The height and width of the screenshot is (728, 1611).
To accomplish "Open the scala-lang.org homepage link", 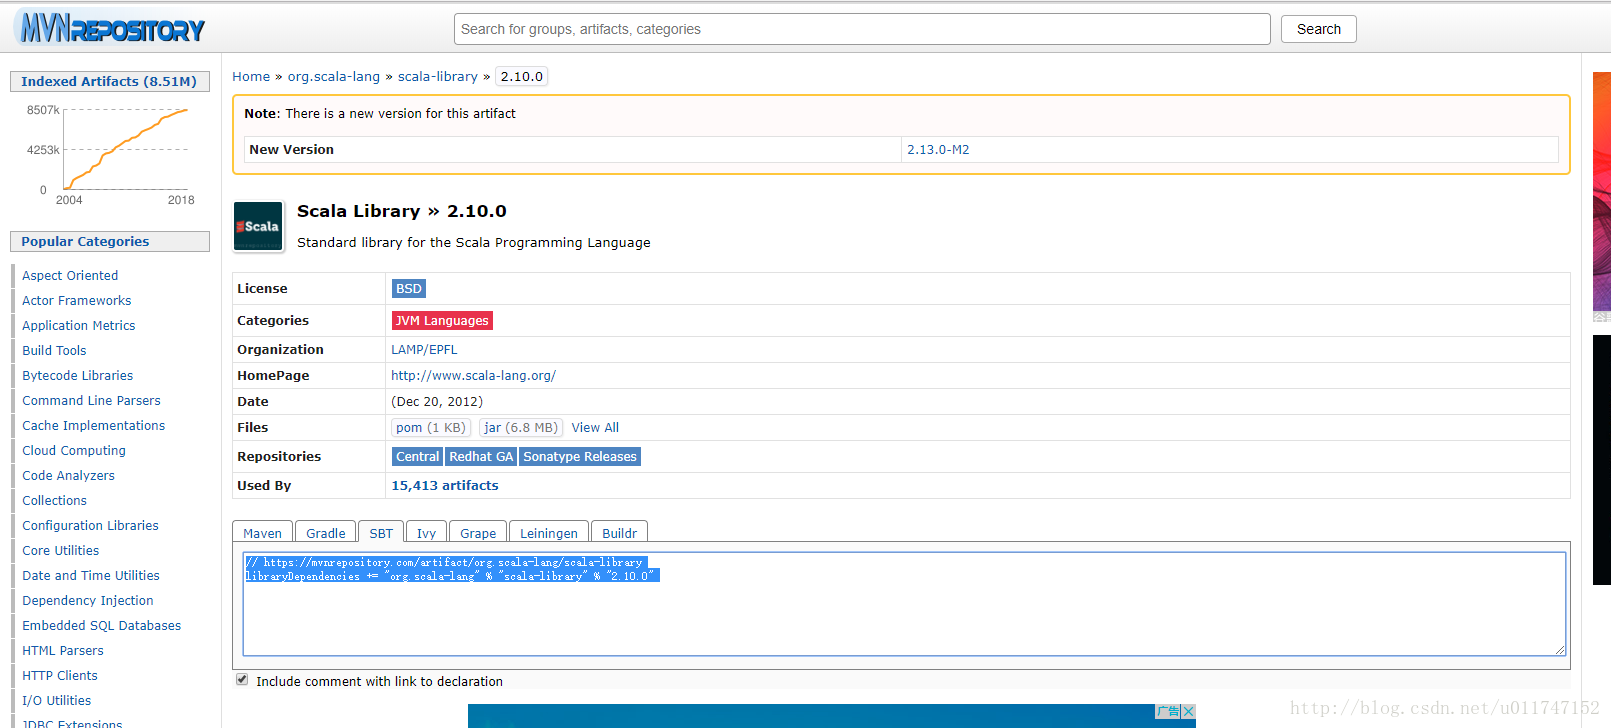I will (473, 375).
